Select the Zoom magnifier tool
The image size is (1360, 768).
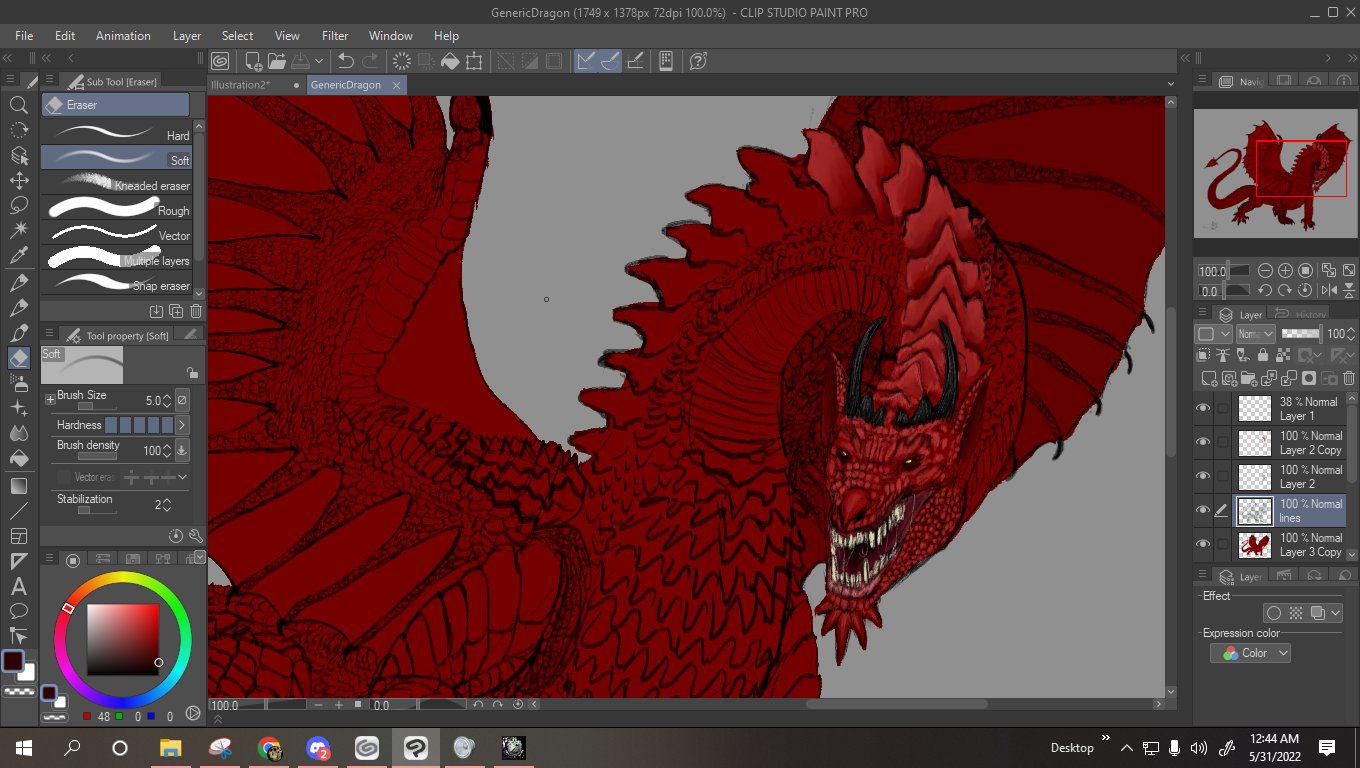point(18,105)
